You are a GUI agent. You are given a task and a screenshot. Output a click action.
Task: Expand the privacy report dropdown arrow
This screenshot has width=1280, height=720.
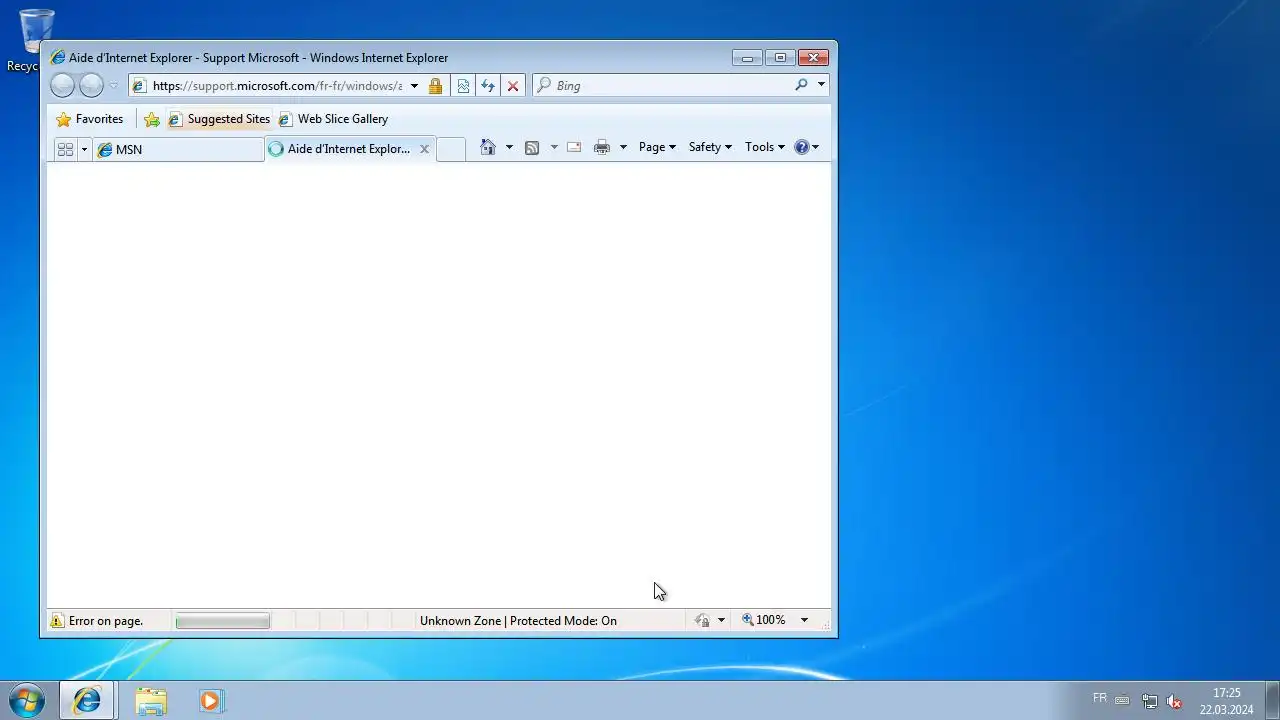click(721, 621)
